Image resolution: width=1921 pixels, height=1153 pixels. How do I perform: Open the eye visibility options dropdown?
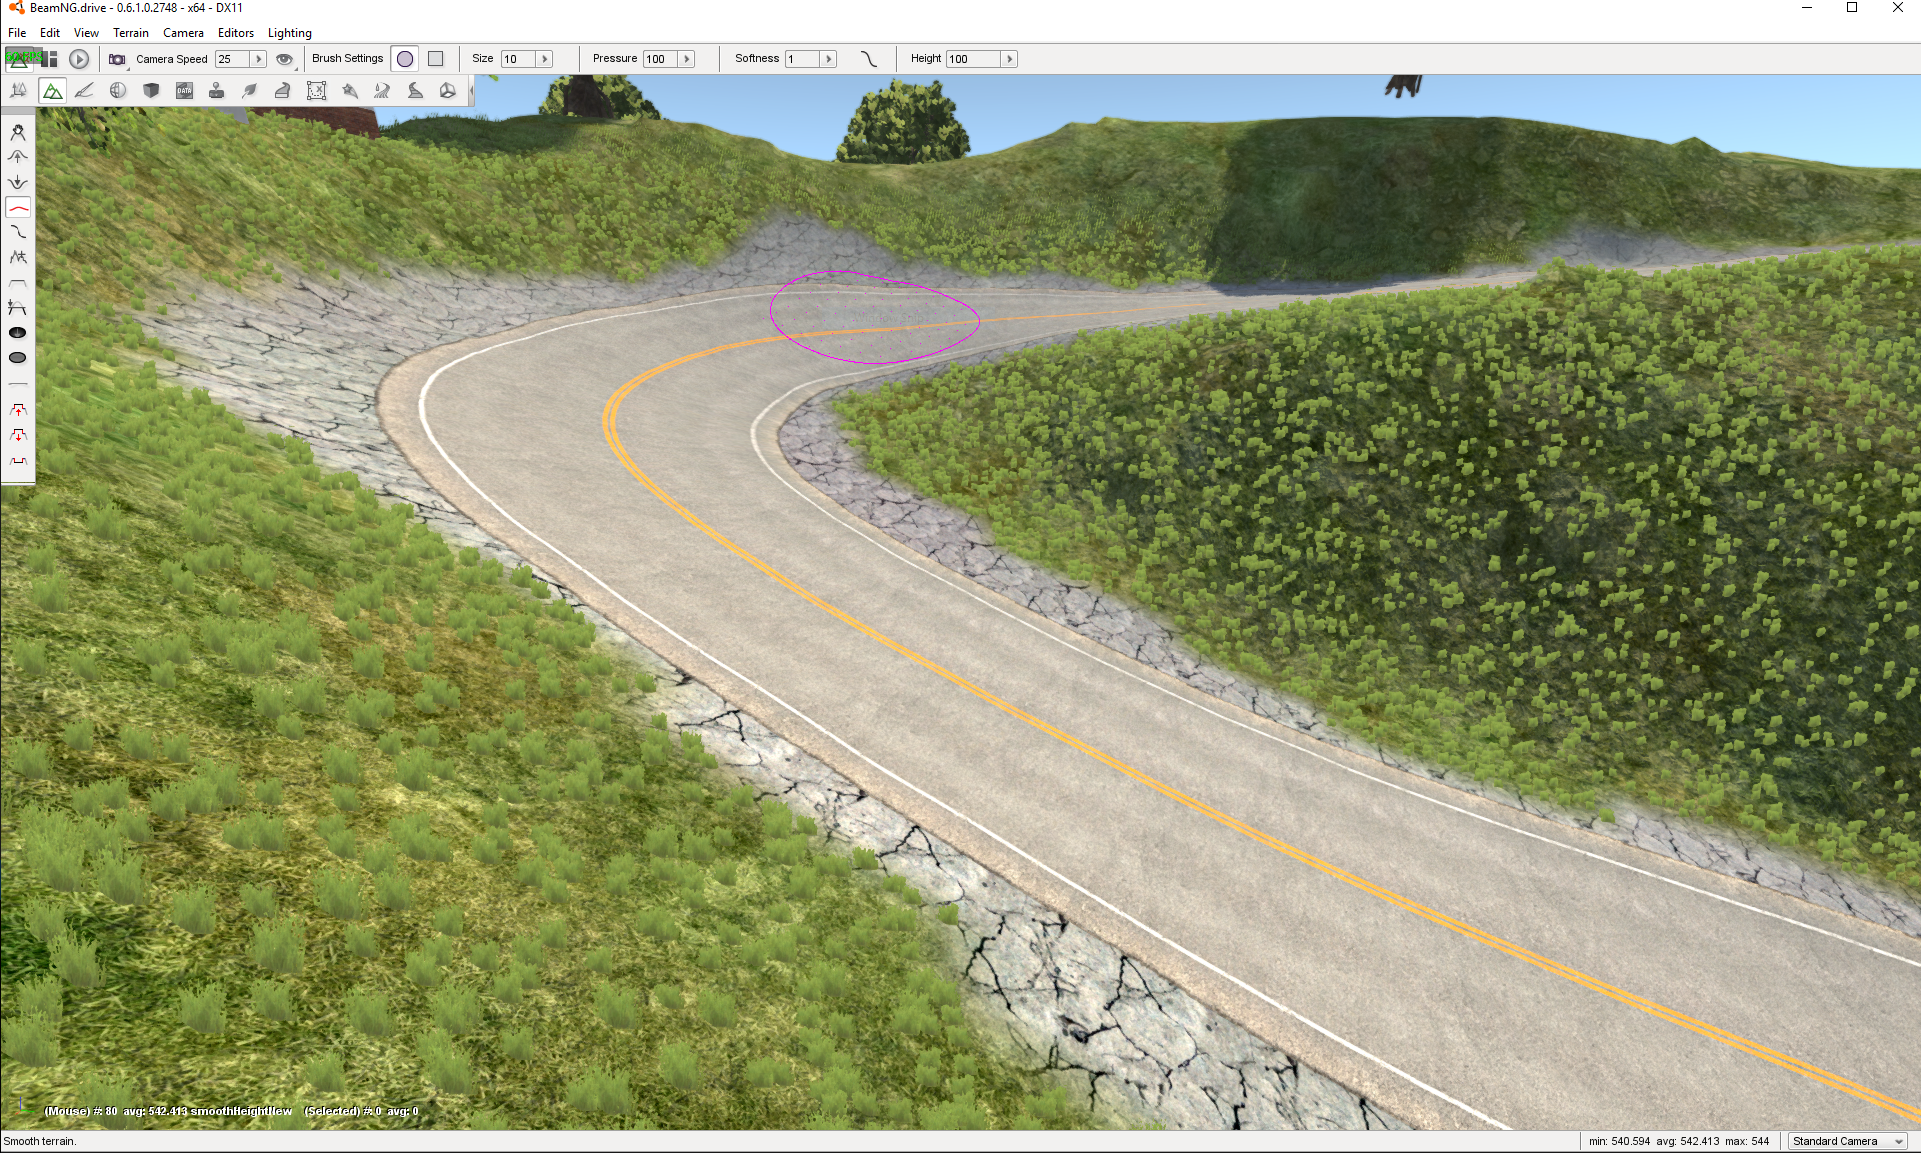pyautogui.click(x=285, y=59)
